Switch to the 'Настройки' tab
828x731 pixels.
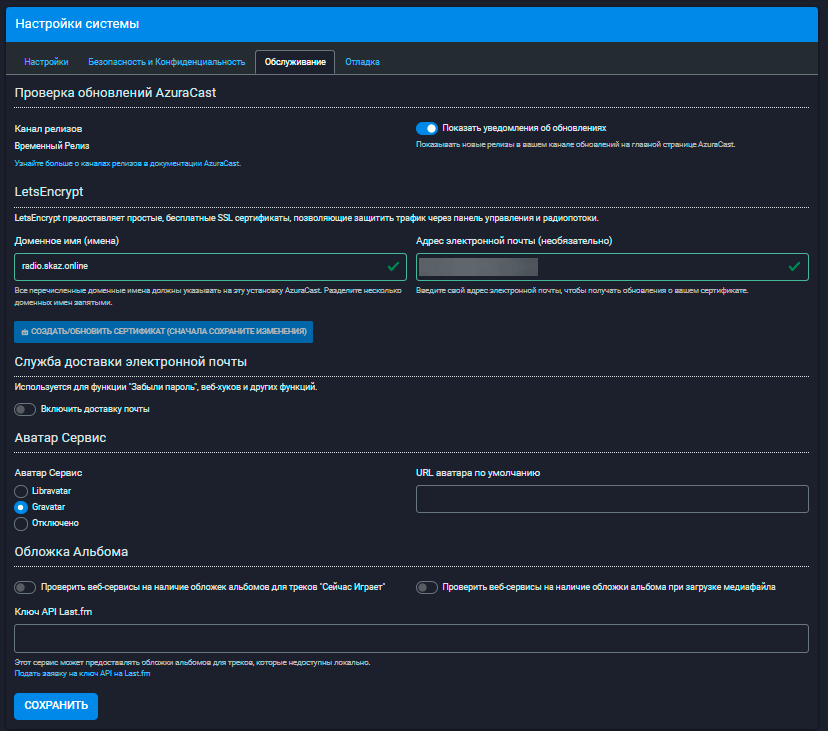pos(46,62)
